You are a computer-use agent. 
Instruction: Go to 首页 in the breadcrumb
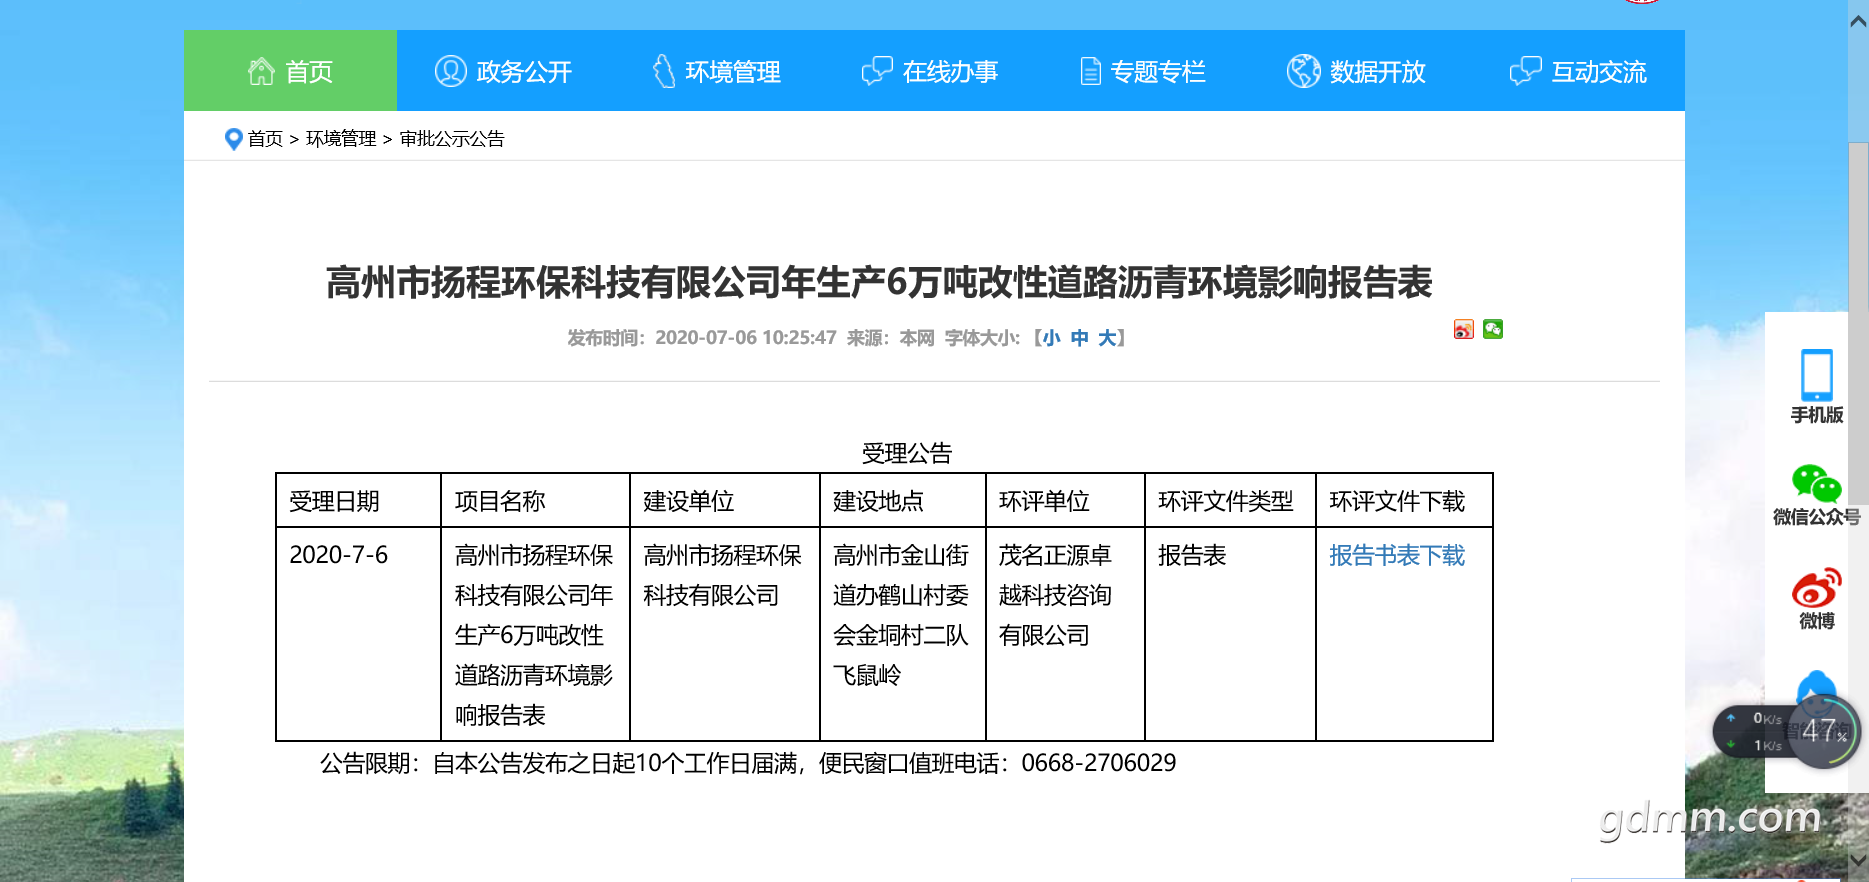pos(265,139)
